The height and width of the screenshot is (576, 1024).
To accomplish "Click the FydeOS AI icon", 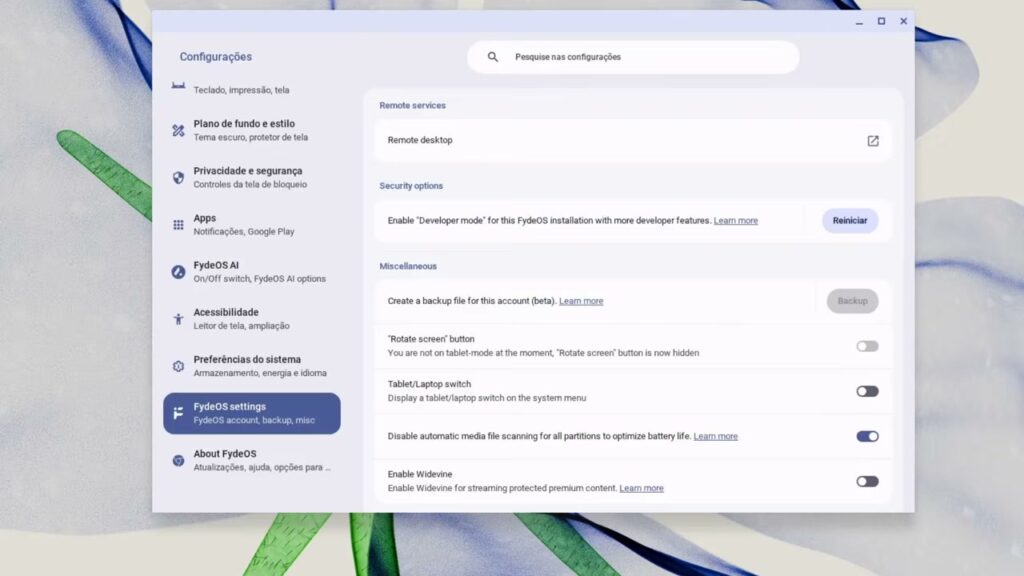I will click(x=178, y=272).
